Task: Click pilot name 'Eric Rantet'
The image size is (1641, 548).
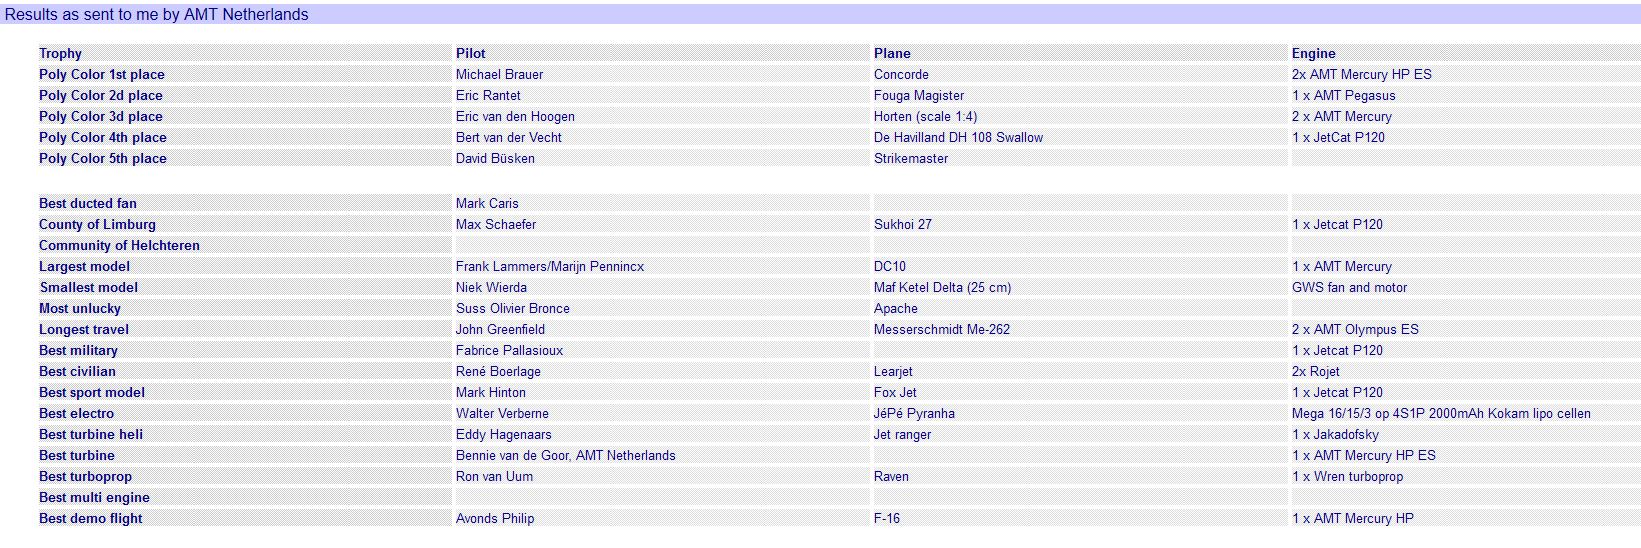Action: click(488, 95)
